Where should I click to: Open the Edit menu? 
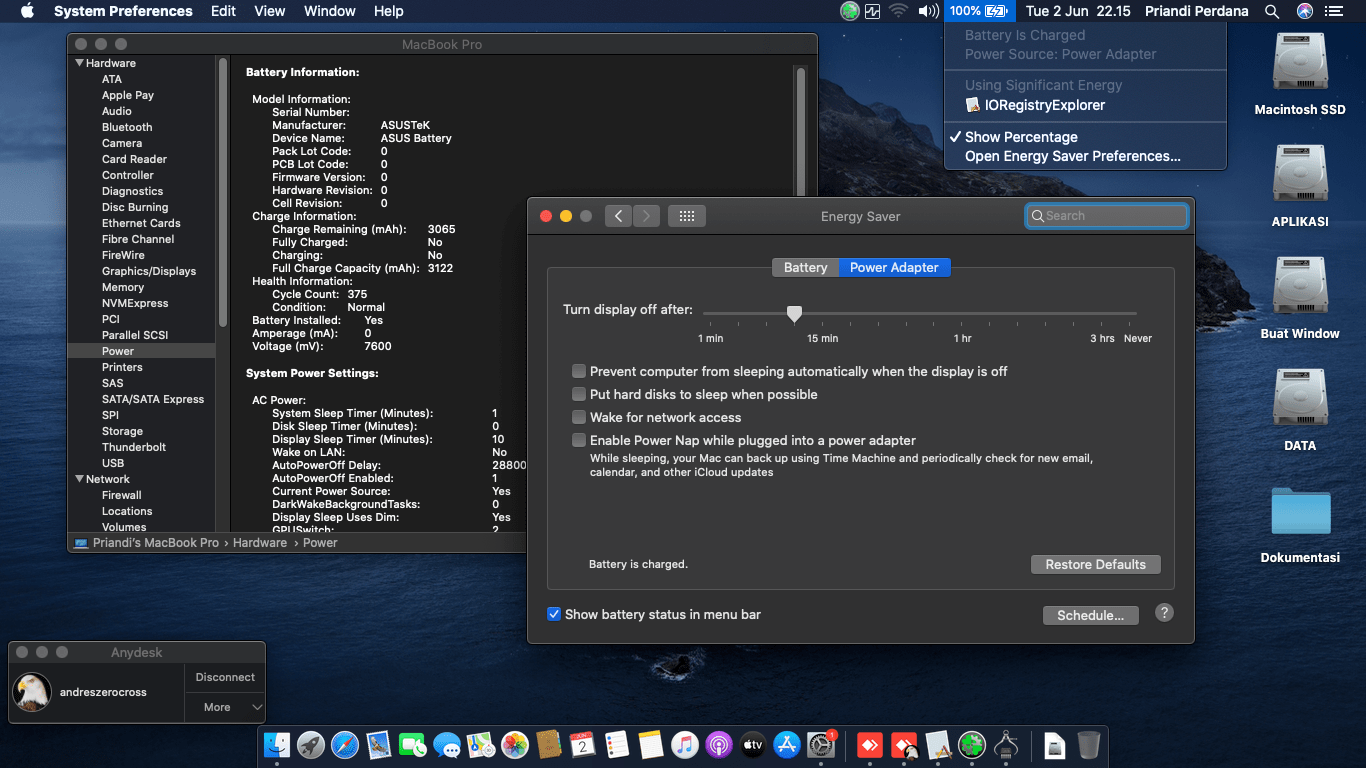click(224, 11)
